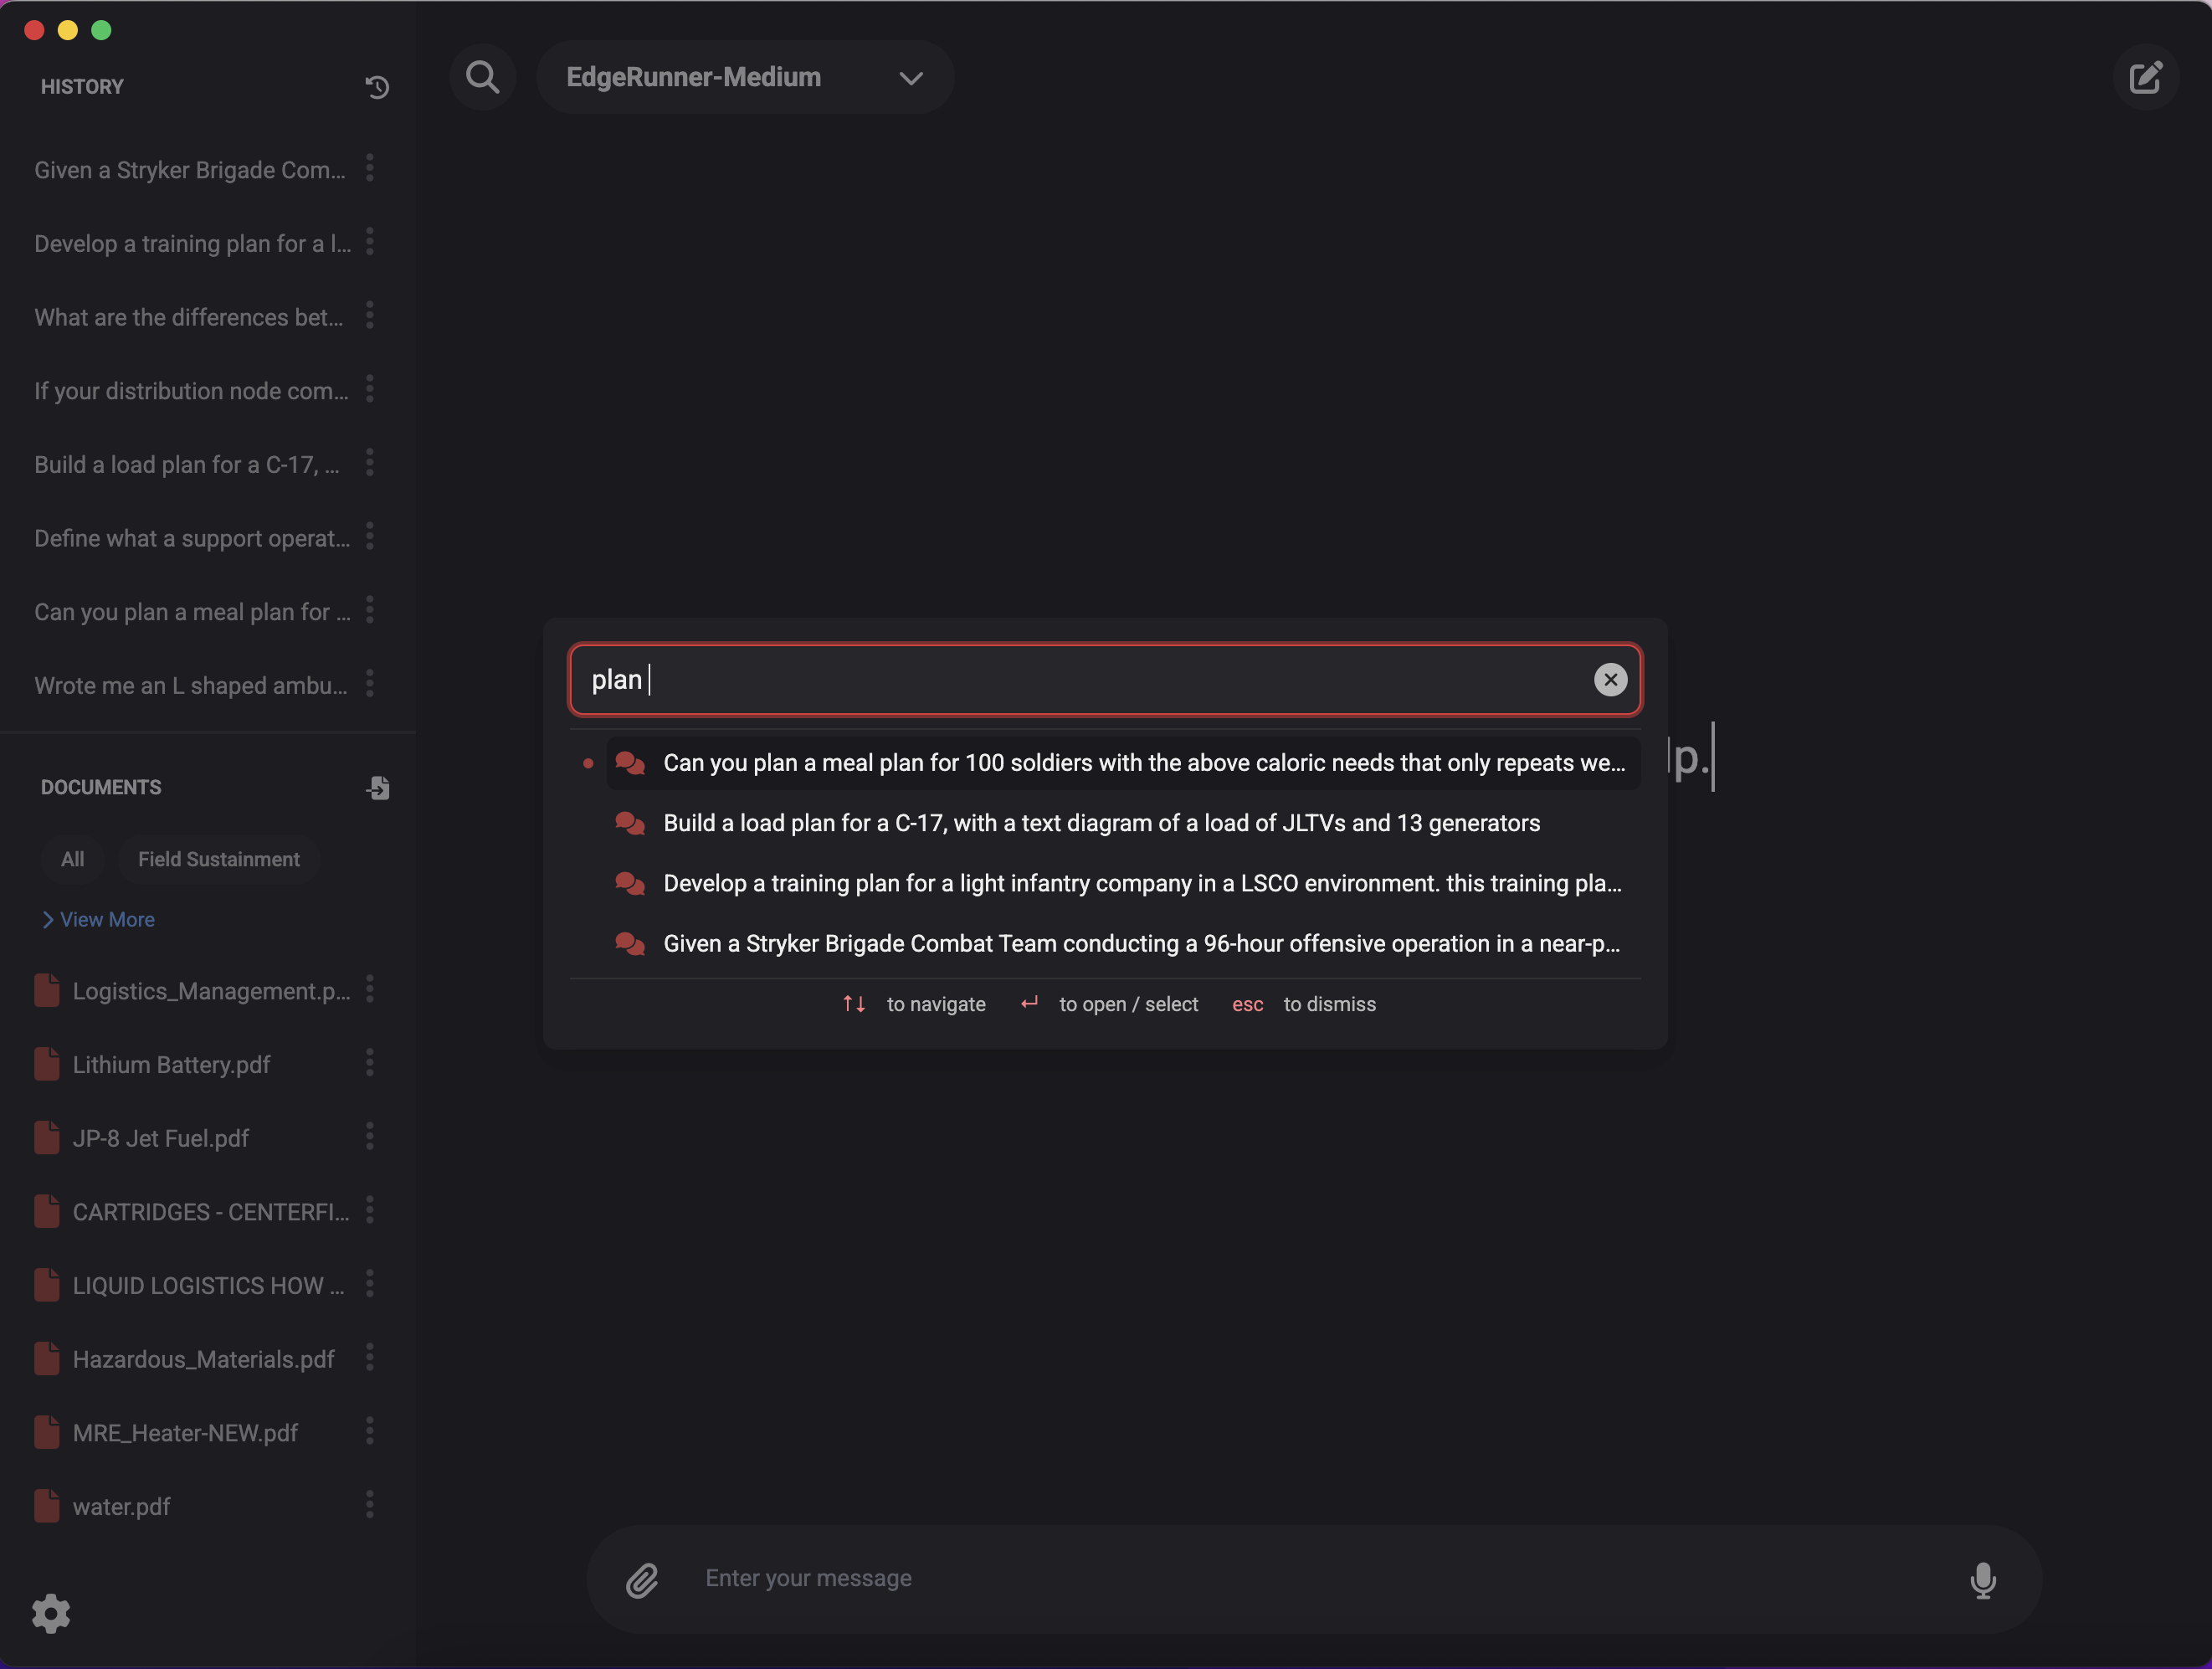Open options menu for Lithium Battery.pdf
Screen dimensions: 2212x1669
370,1063
